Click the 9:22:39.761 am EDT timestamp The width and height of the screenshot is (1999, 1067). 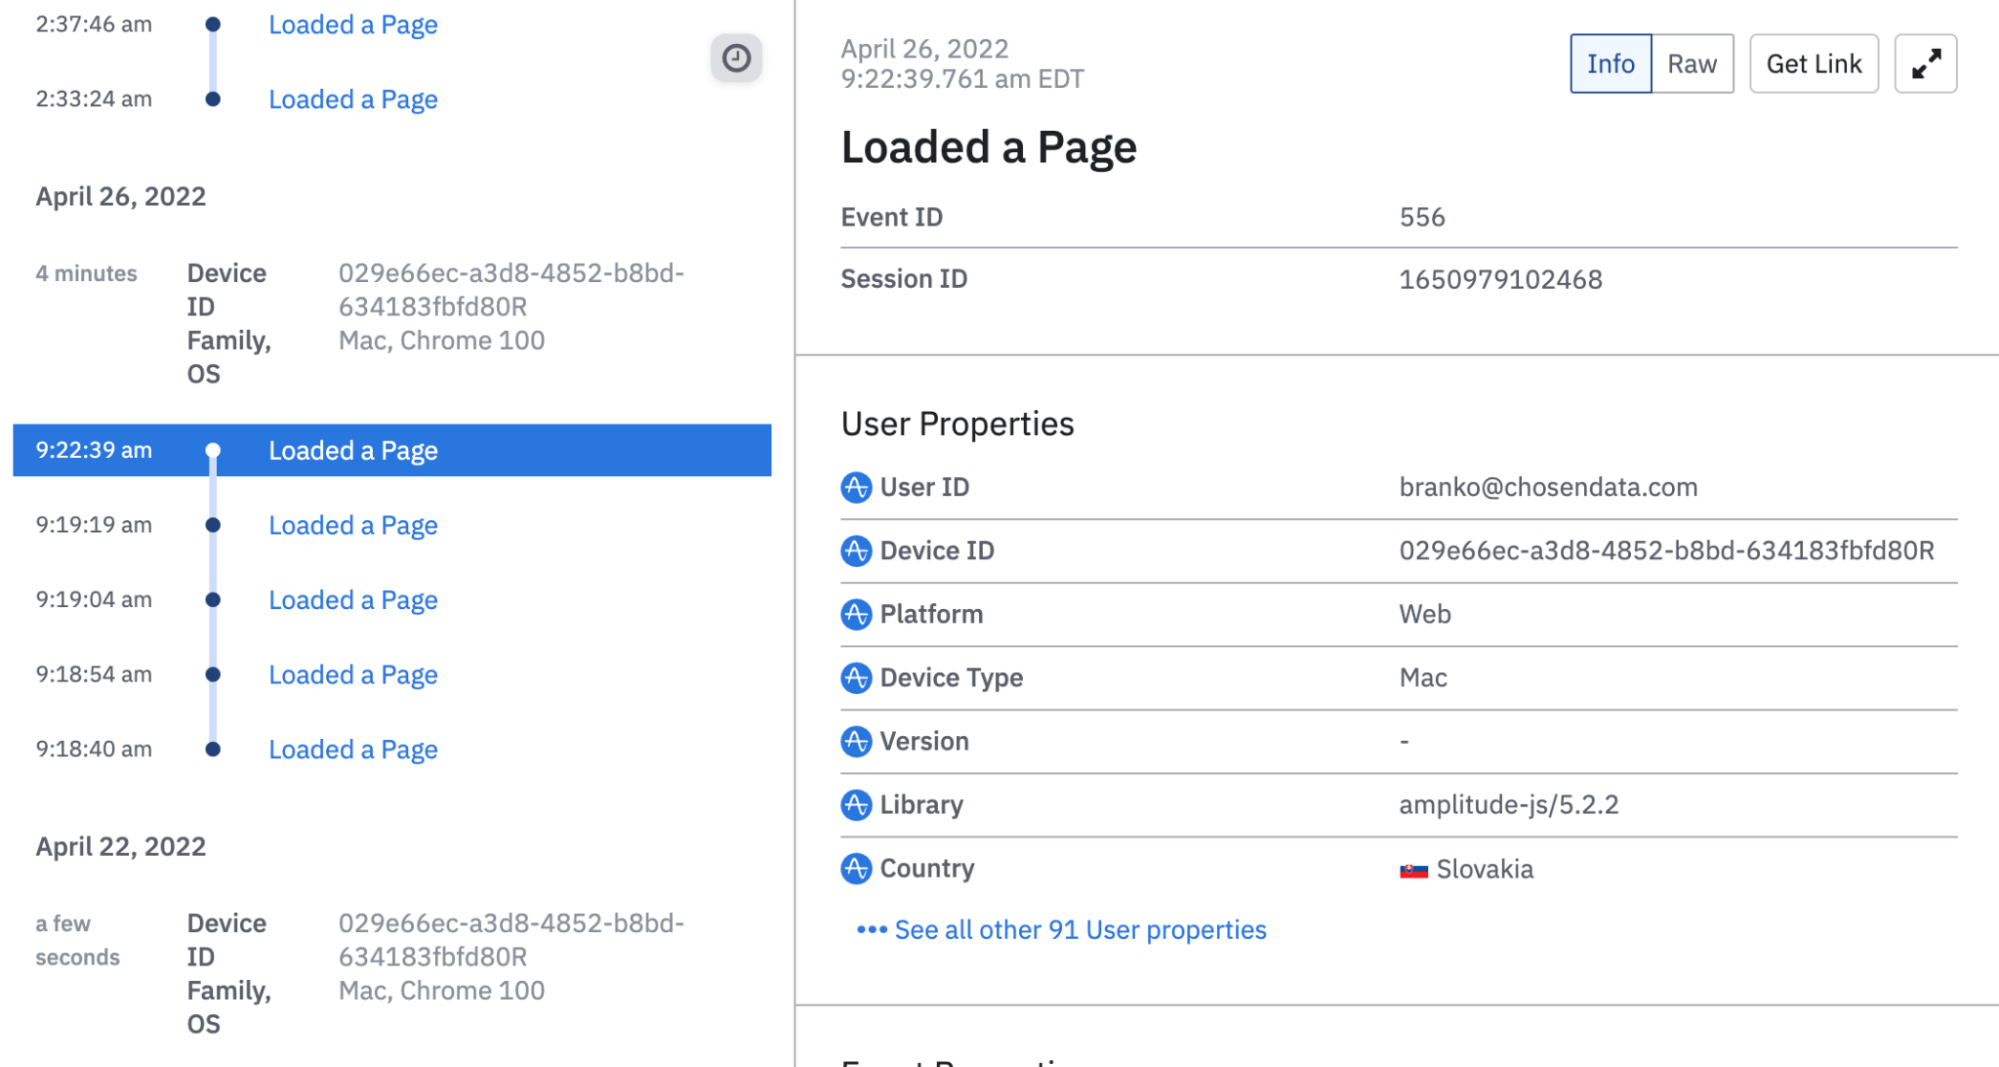click(962, 79)
